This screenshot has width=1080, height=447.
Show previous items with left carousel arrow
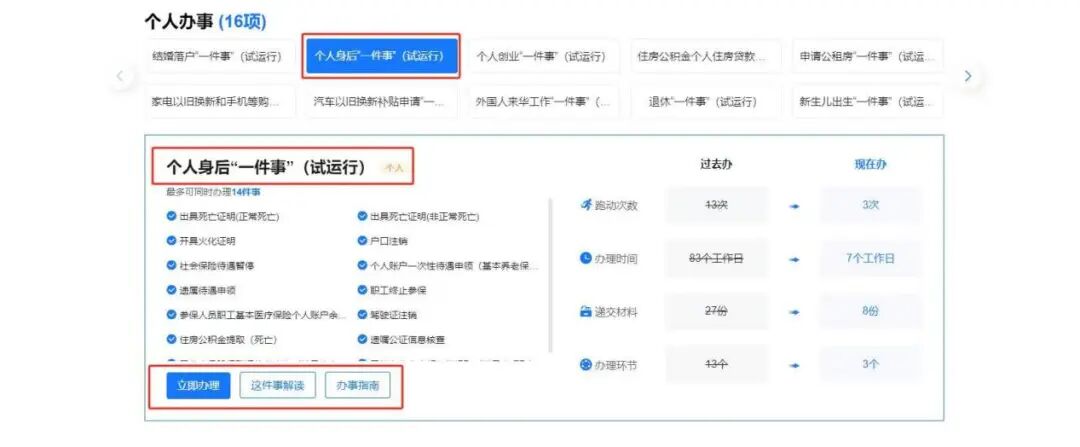coord(121,76)
